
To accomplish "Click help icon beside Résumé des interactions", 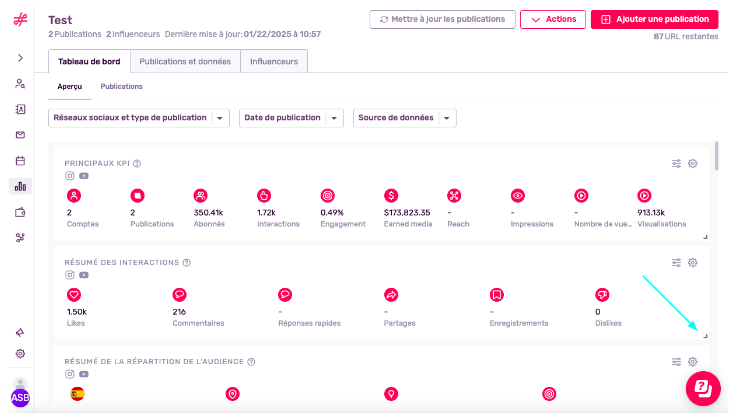I will 187,263.
